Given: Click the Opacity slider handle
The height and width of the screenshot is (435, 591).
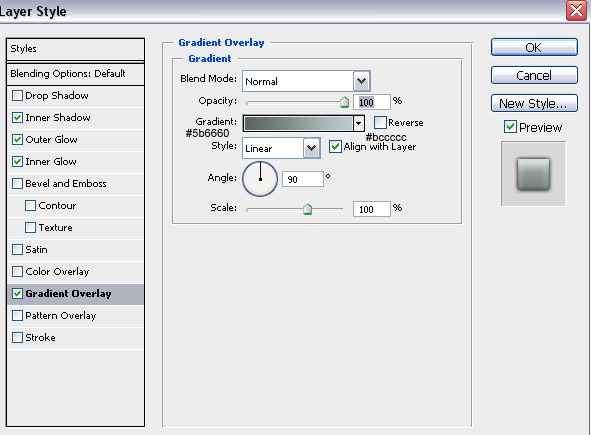Looking at the screenshot, I should point(344,102).
